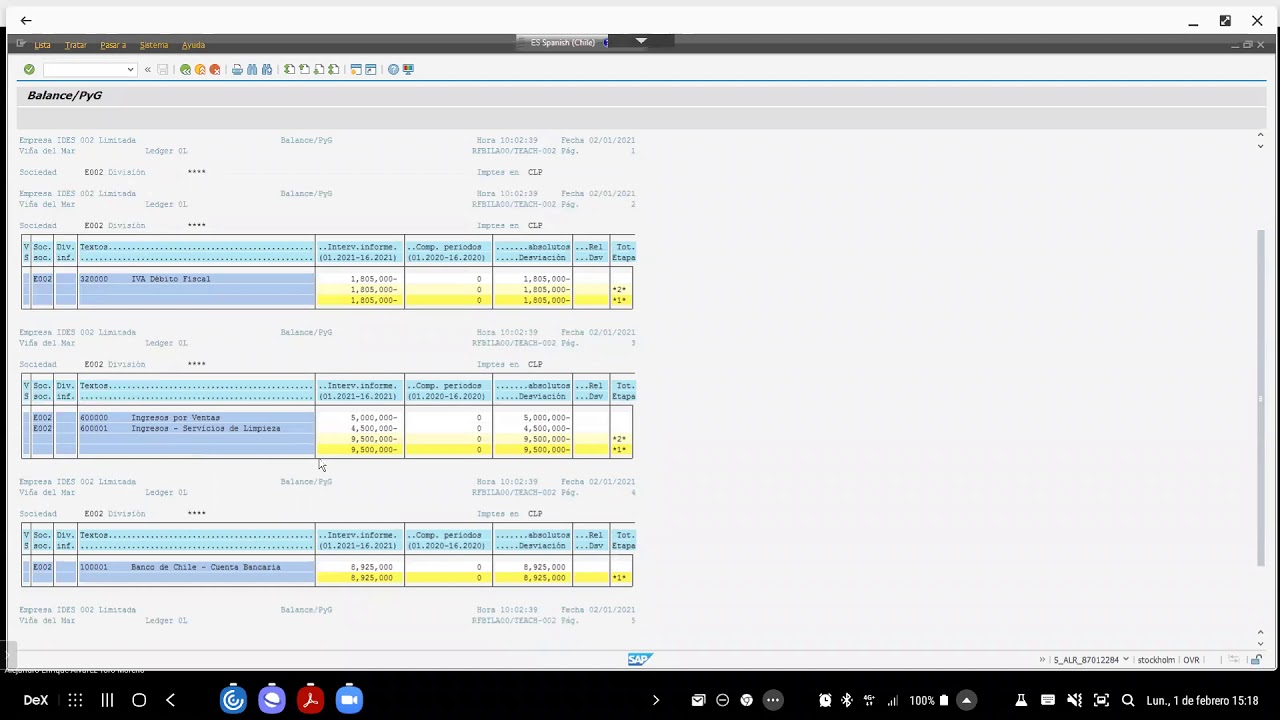Click the lock icon in status bar

point(1255,660)
